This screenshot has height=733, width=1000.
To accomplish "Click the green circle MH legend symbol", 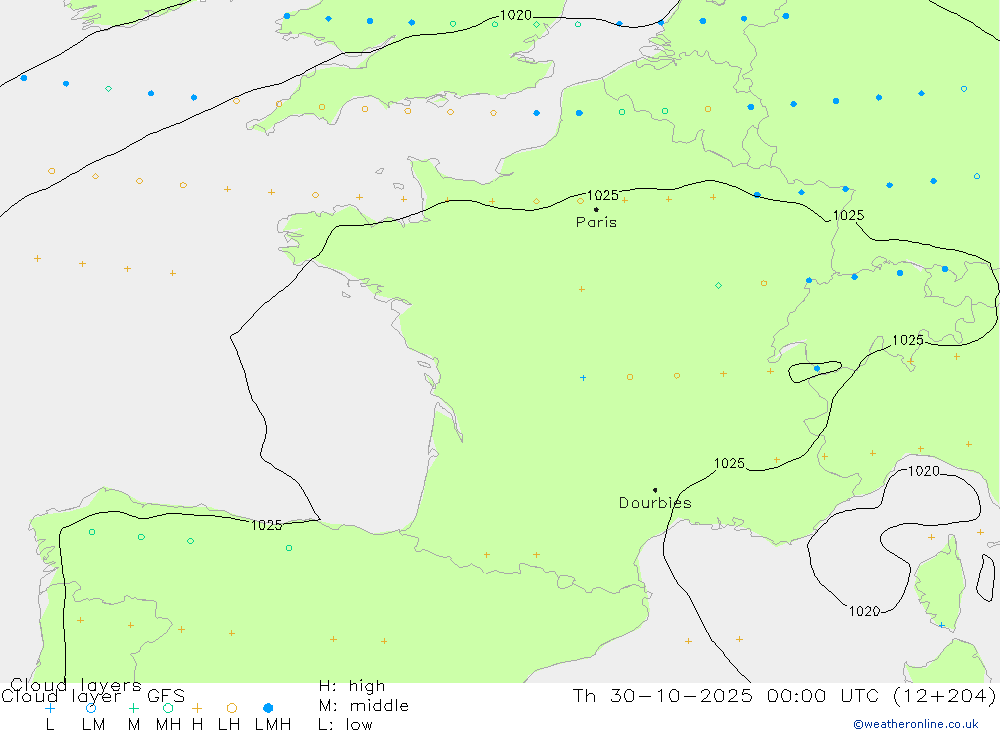I will point(168,708).
